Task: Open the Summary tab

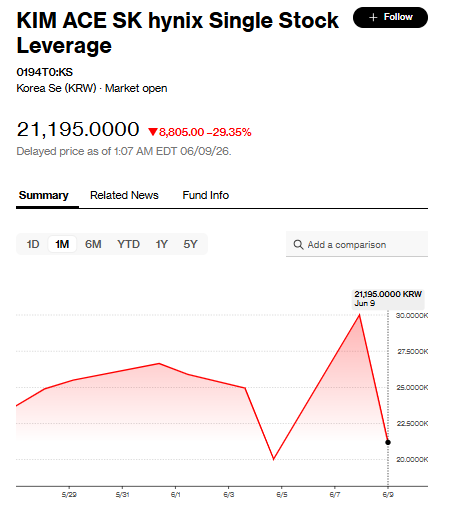Action: (x=44, y=195)
